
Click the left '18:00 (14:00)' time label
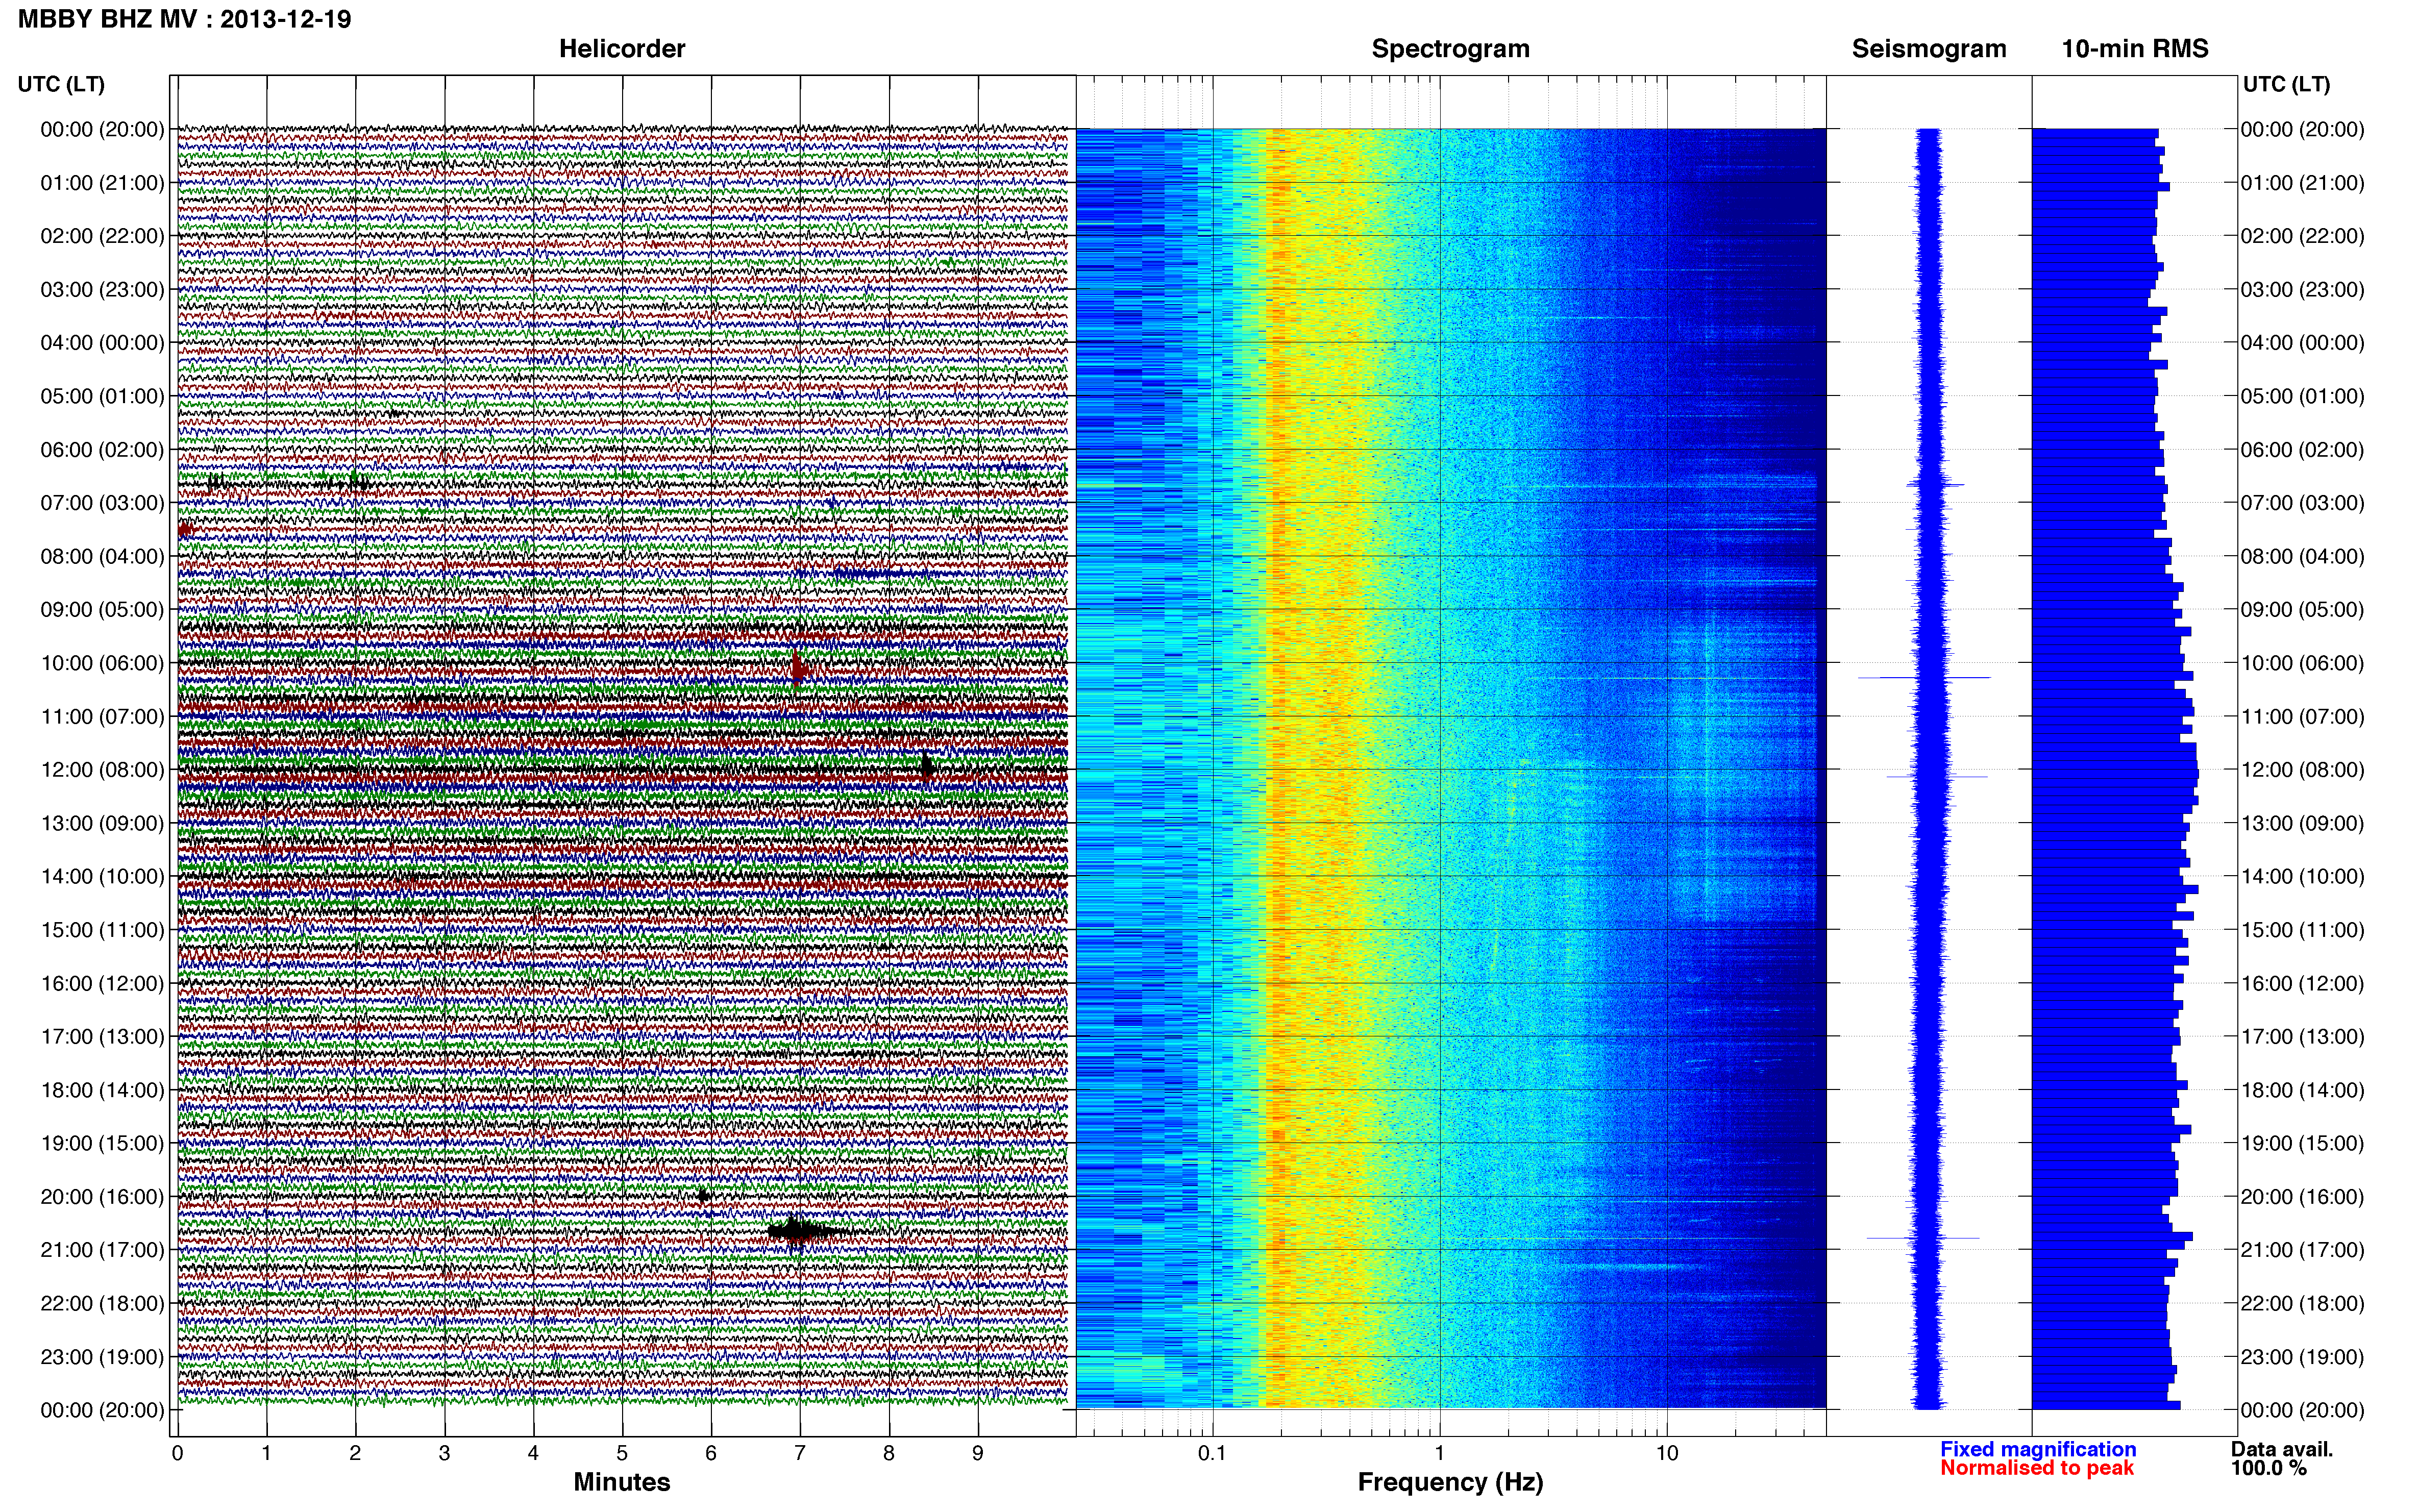click(102, 1090)
